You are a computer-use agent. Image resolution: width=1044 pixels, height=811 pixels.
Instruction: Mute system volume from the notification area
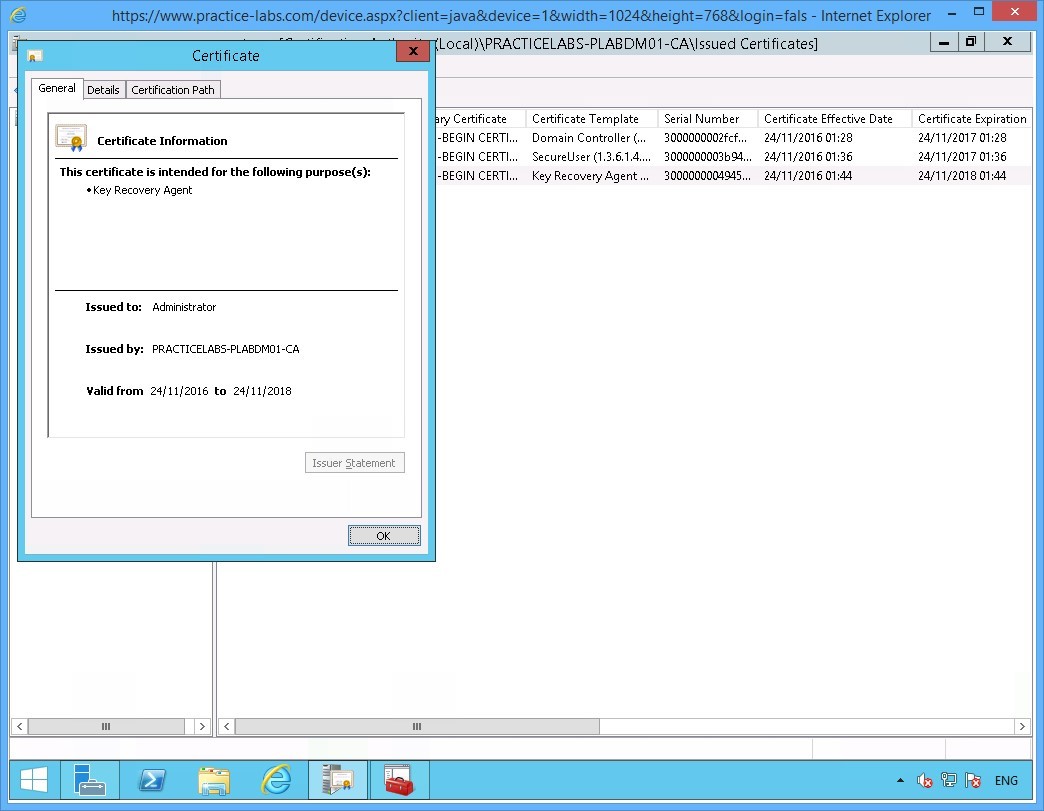coord(923,780)
